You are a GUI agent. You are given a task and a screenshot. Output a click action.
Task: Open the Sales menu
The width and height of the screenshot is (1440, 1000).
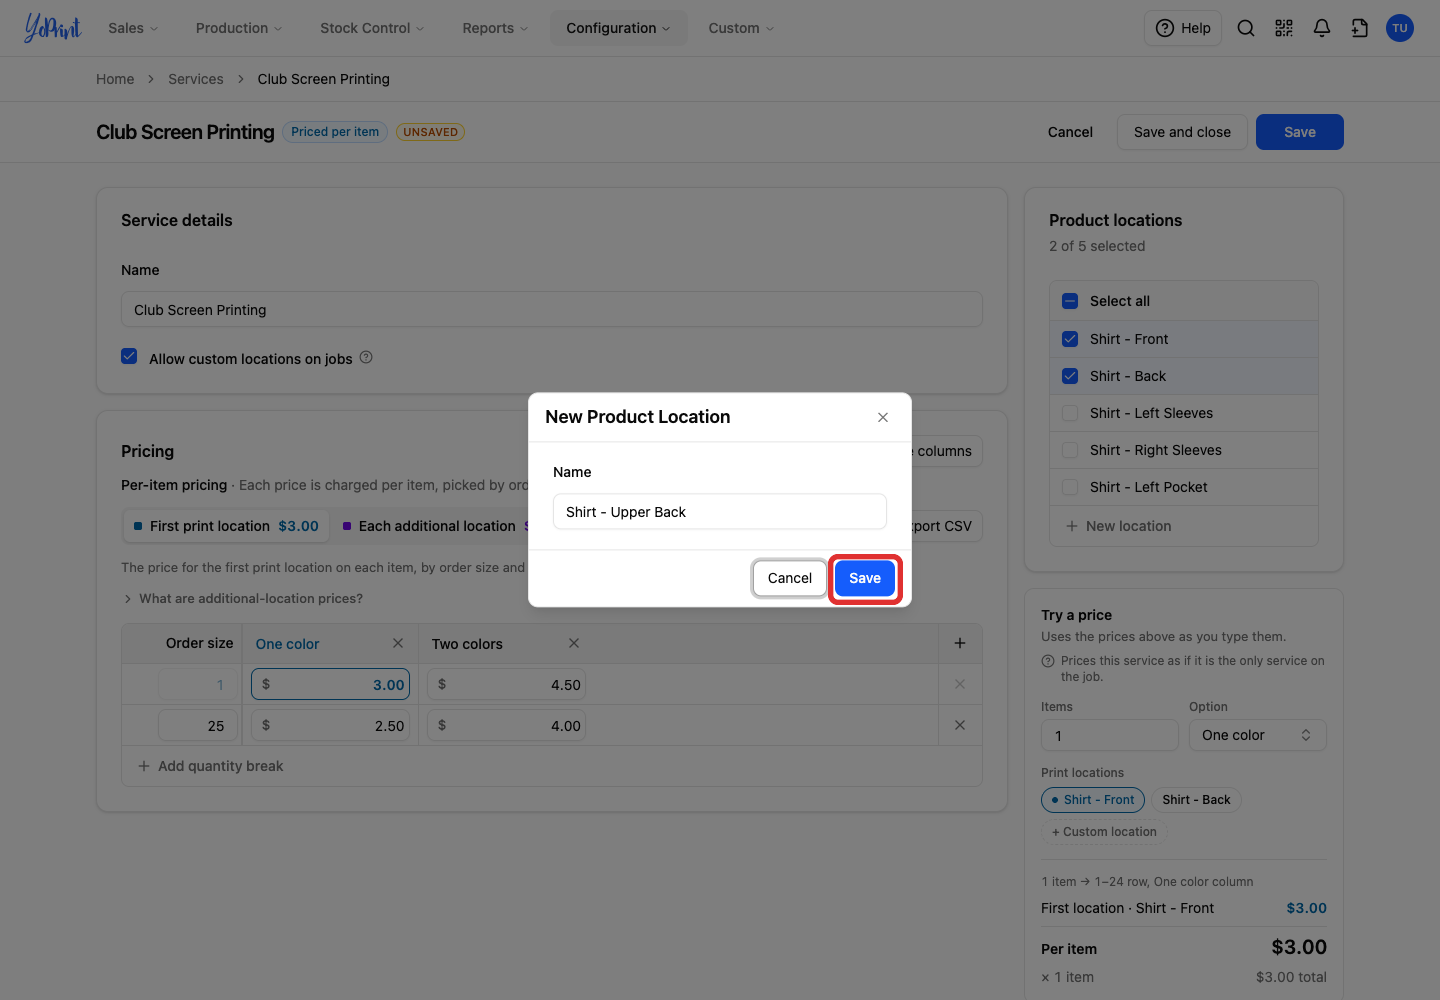(x=133, y=28)
